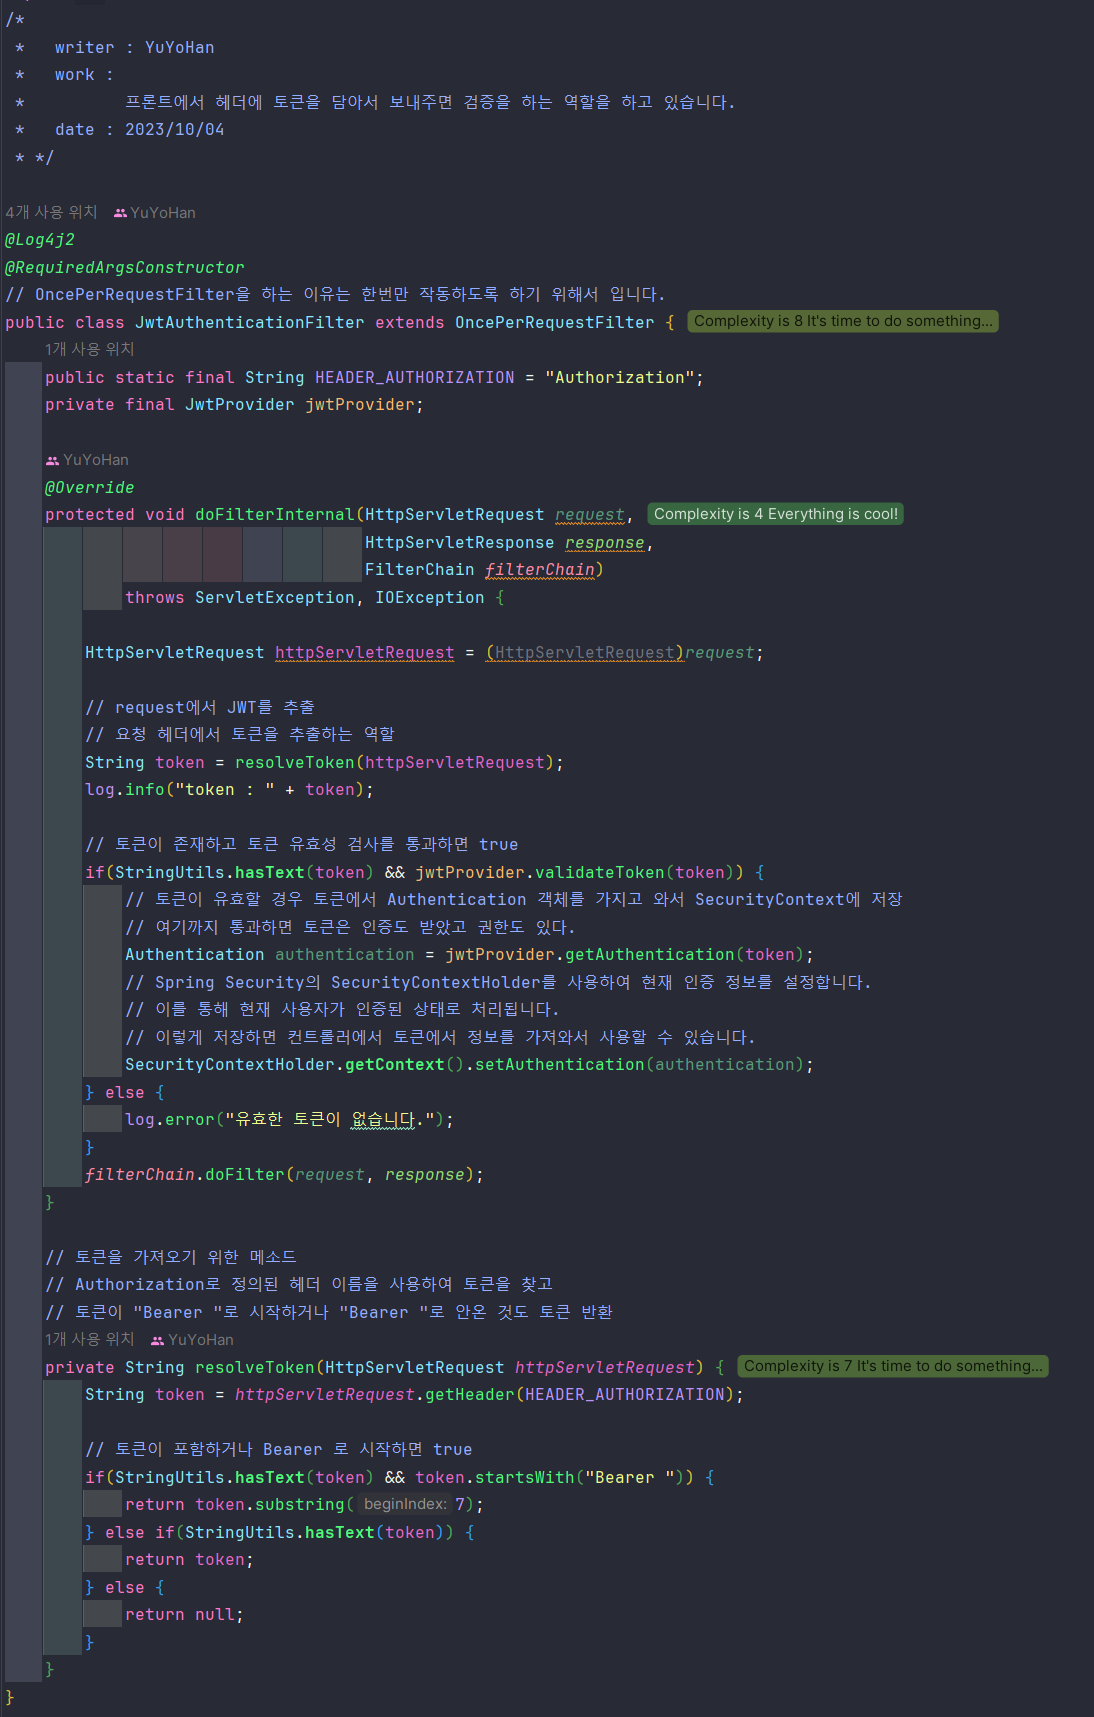Click the doFilter call on filterChain
This screenshot has width=1094, height=1717.
pos(245,1175)
